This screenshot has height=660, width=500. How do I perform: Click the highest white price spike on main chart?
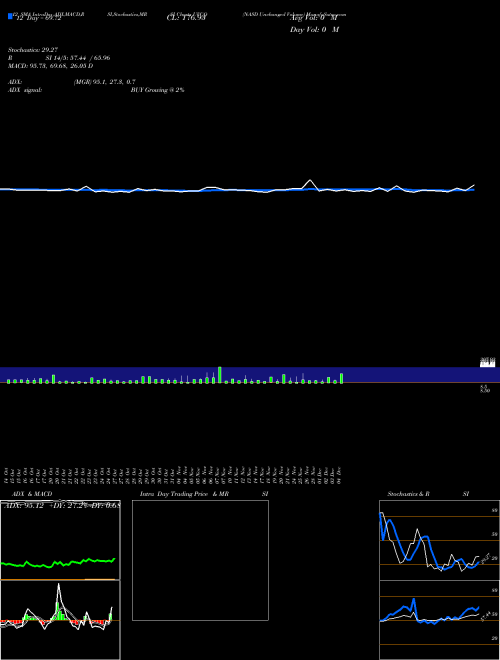310,182
